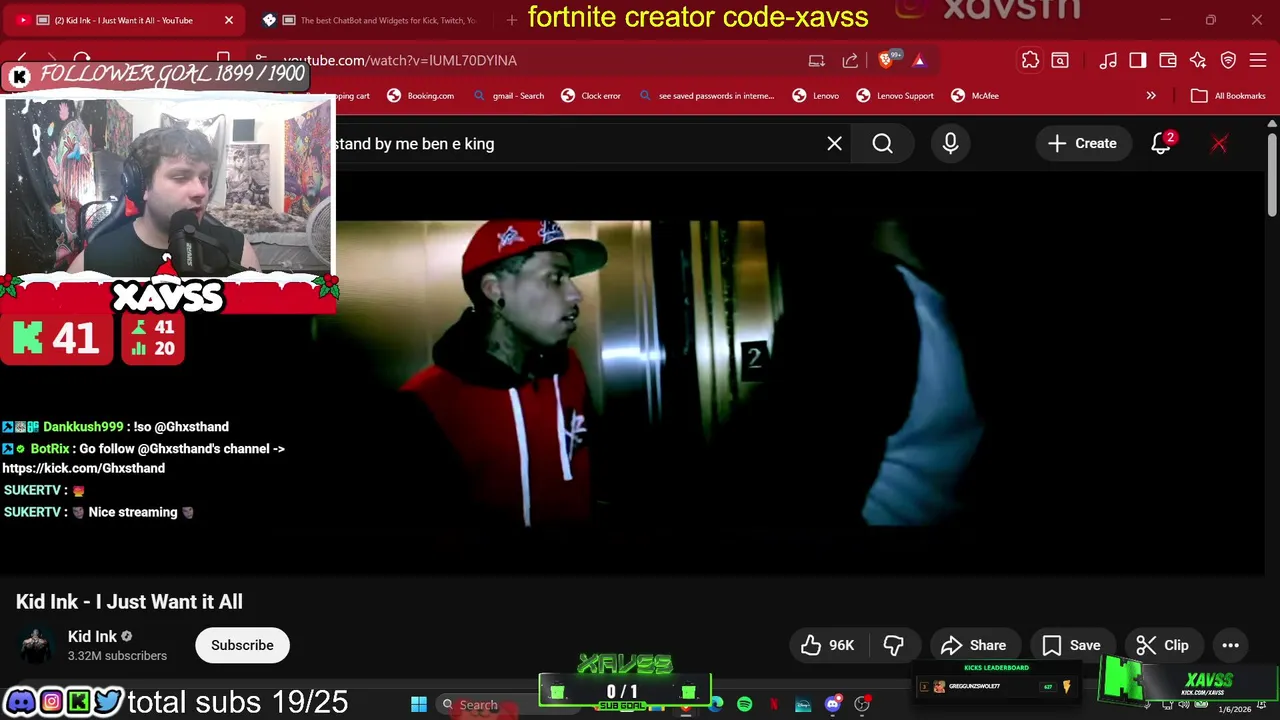The image size is (1280, 720).
Task: Open the see saved passwords bookmark
Action: 707,96
